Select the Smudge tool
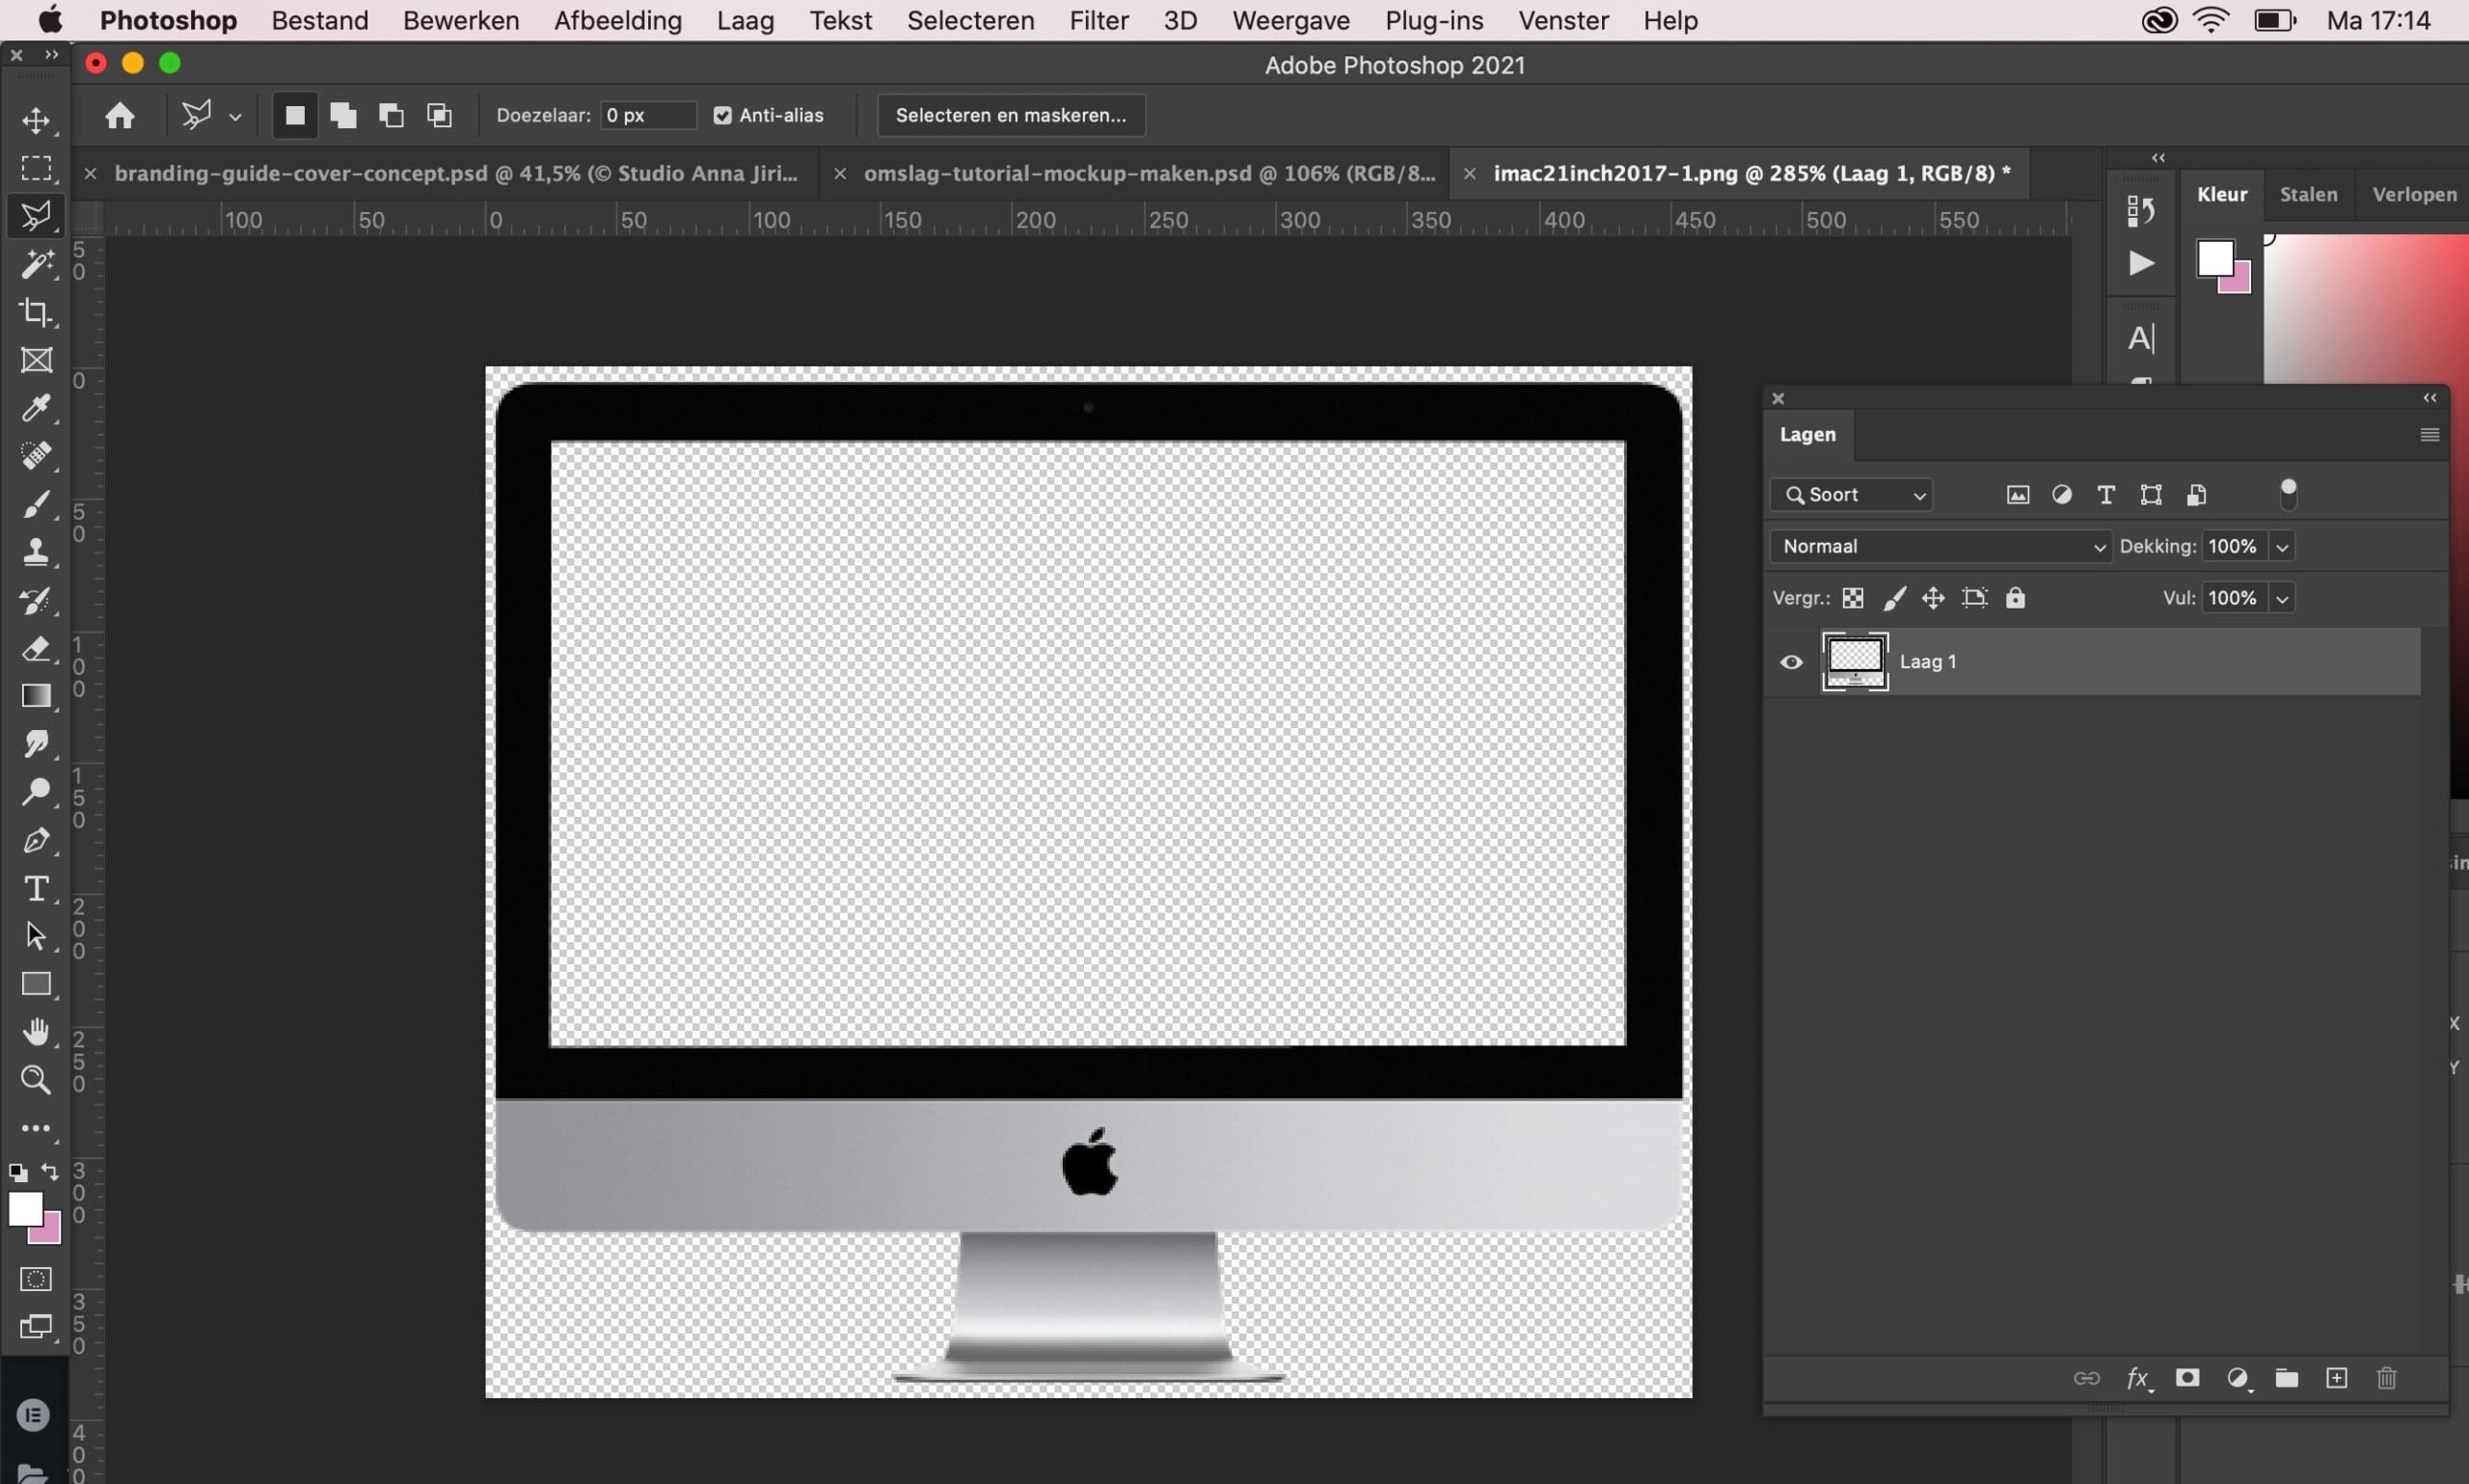2469x1484 pixels. tap(36, 744)
